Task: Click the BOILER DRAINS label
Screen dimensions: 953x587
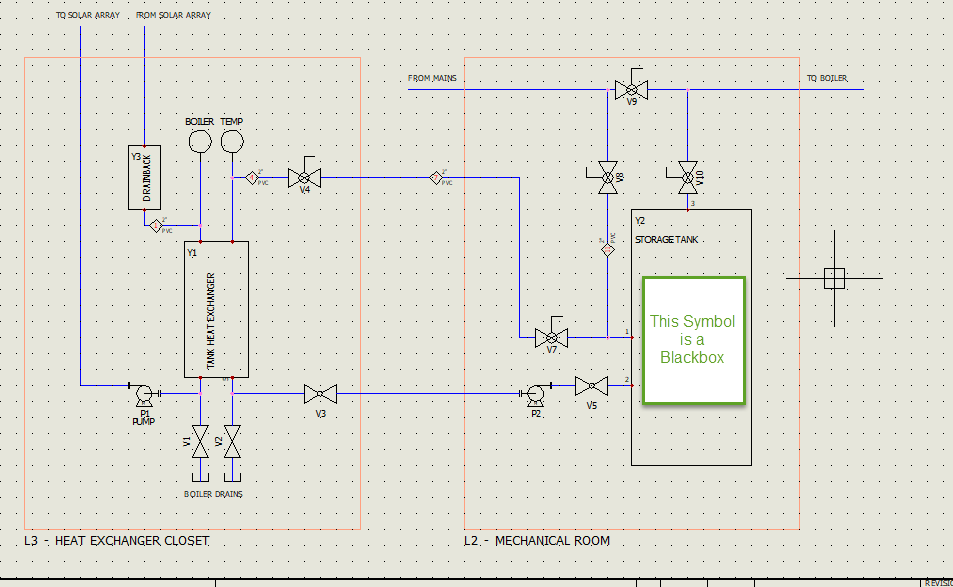Action: point(213,494)
